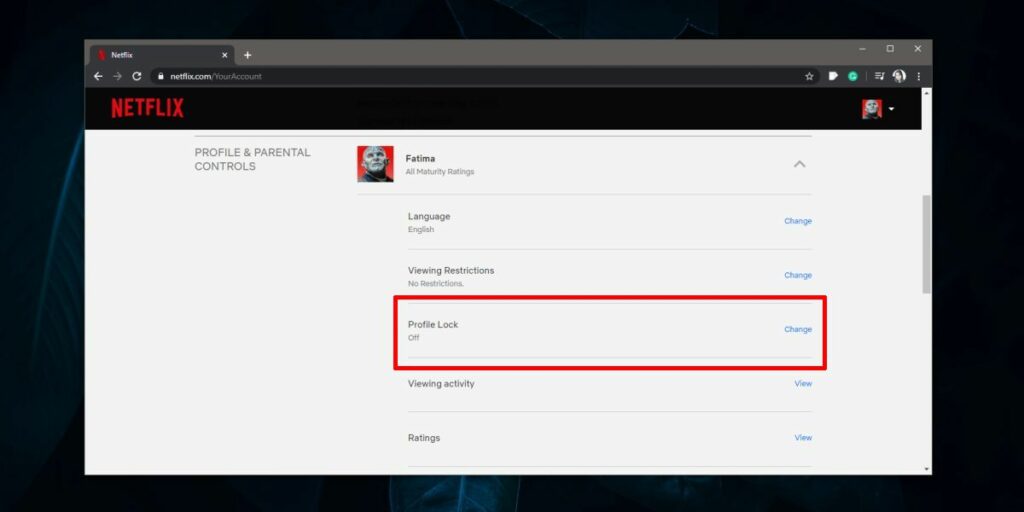The width and height of the screenshot is (1024, 512).
Task: View the Viewing activity
Action: coord(803,384)
